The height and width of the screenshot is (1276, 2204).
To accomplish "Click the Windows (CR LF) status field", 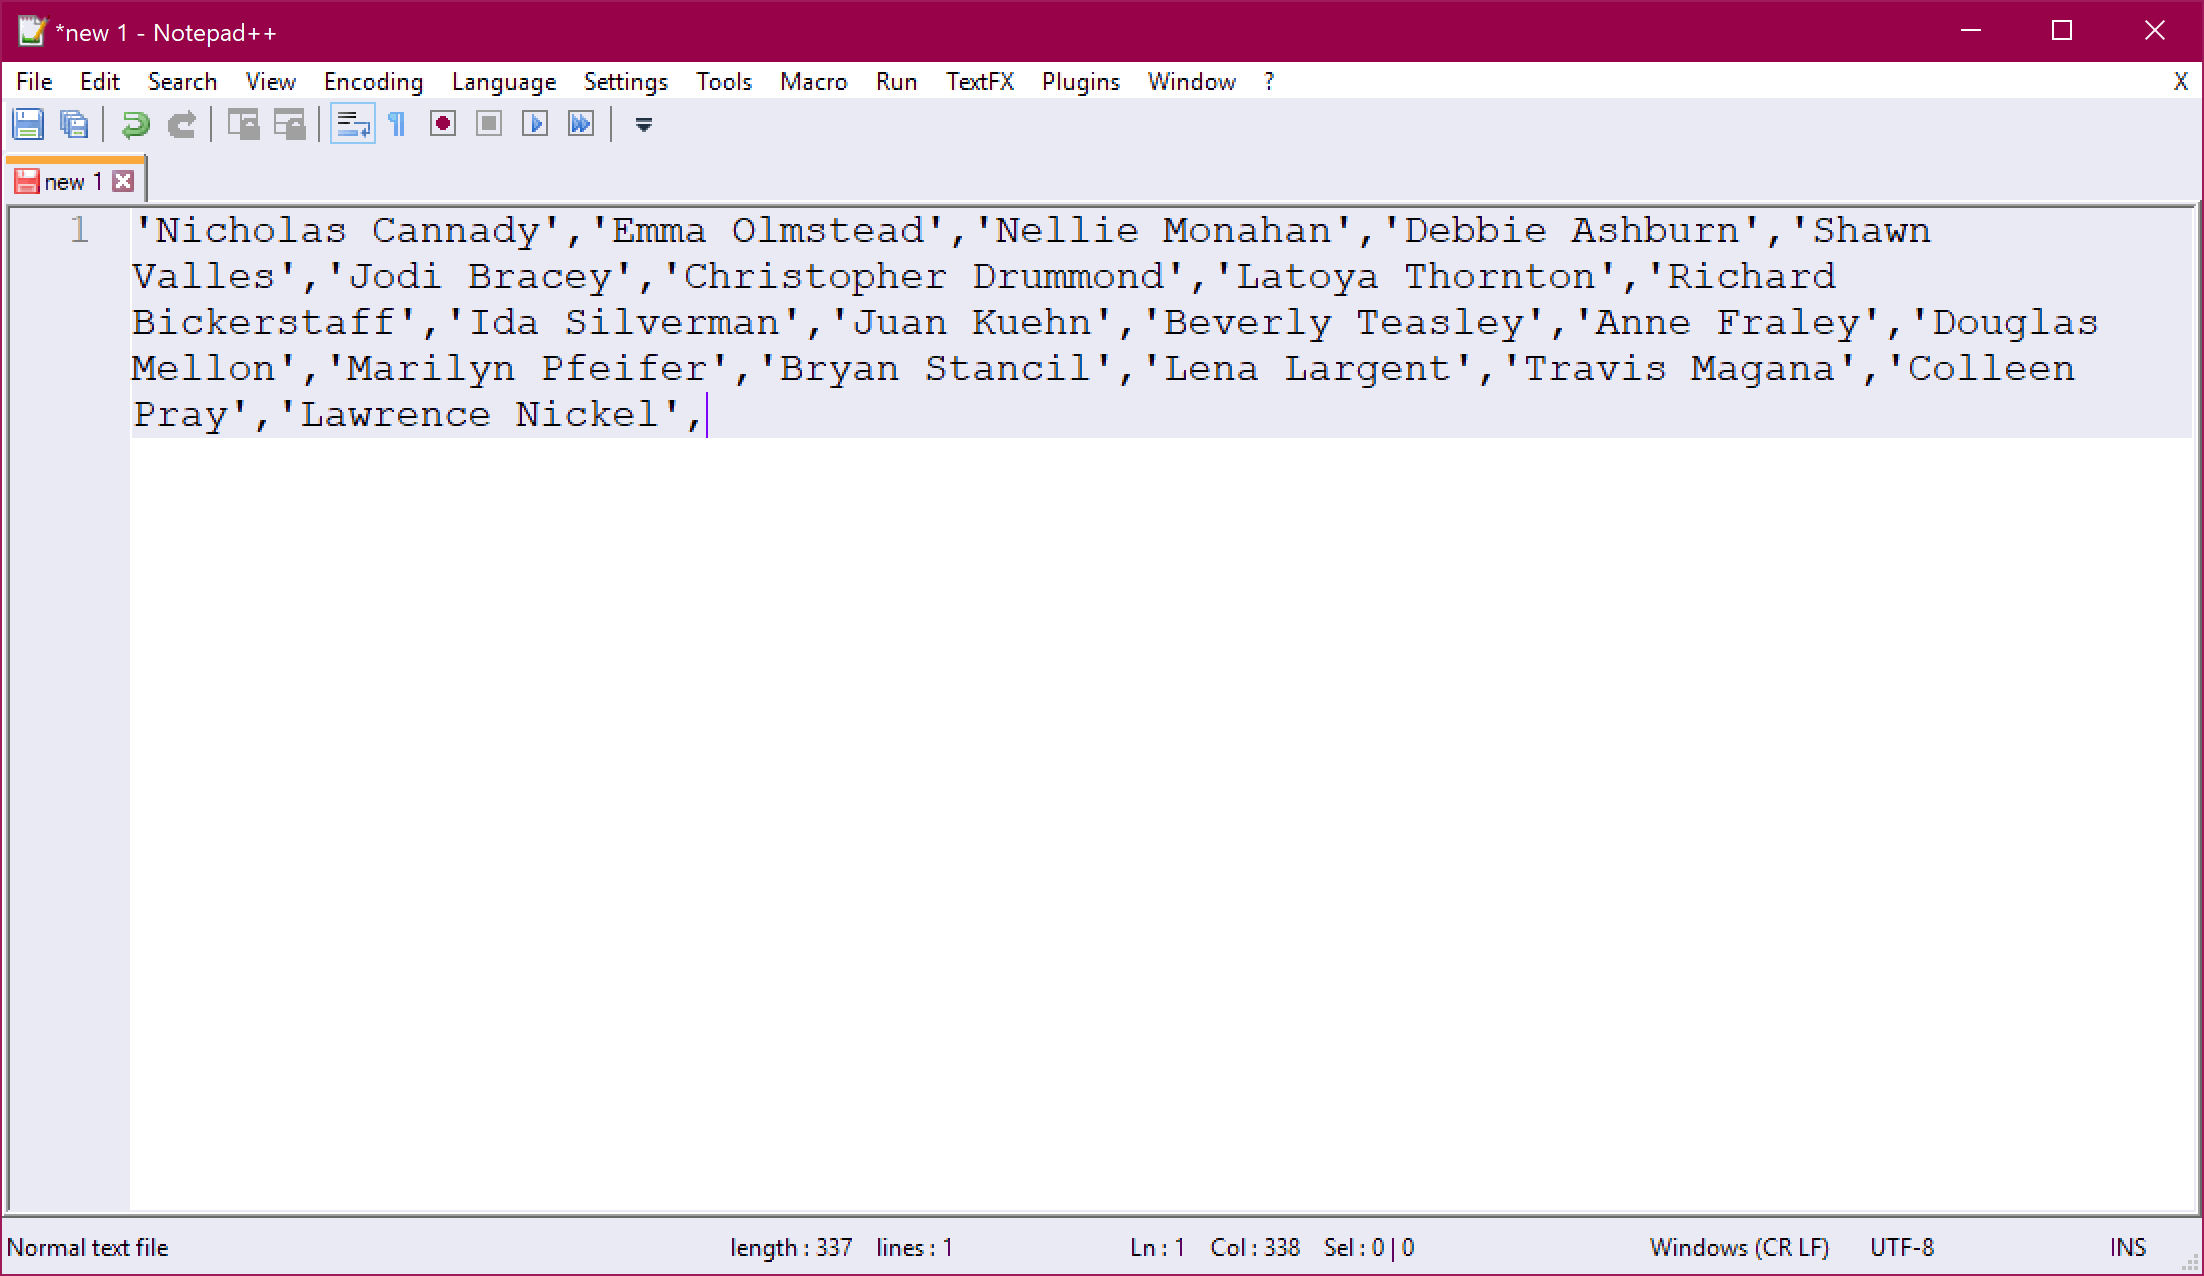I will pyautogui.click(x=1738, y=1247).
